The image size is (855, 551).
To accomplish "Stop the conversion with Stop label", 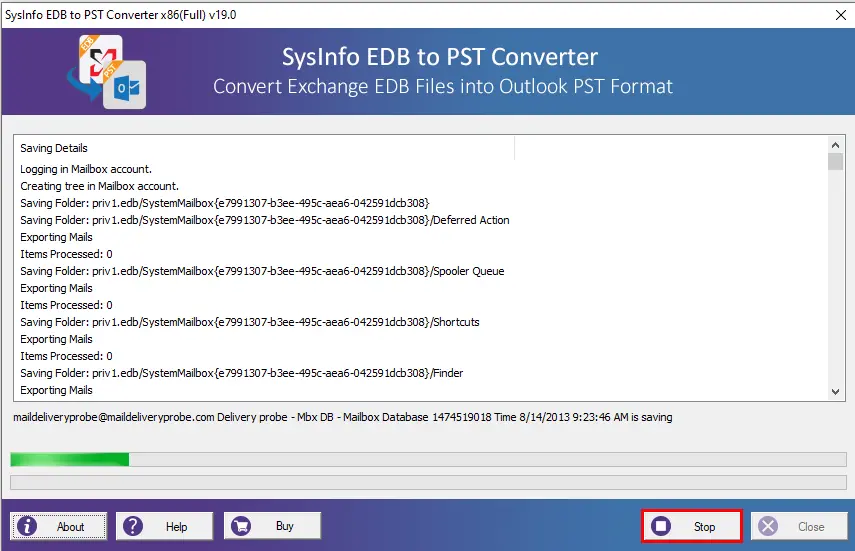I will pos(705,526).
